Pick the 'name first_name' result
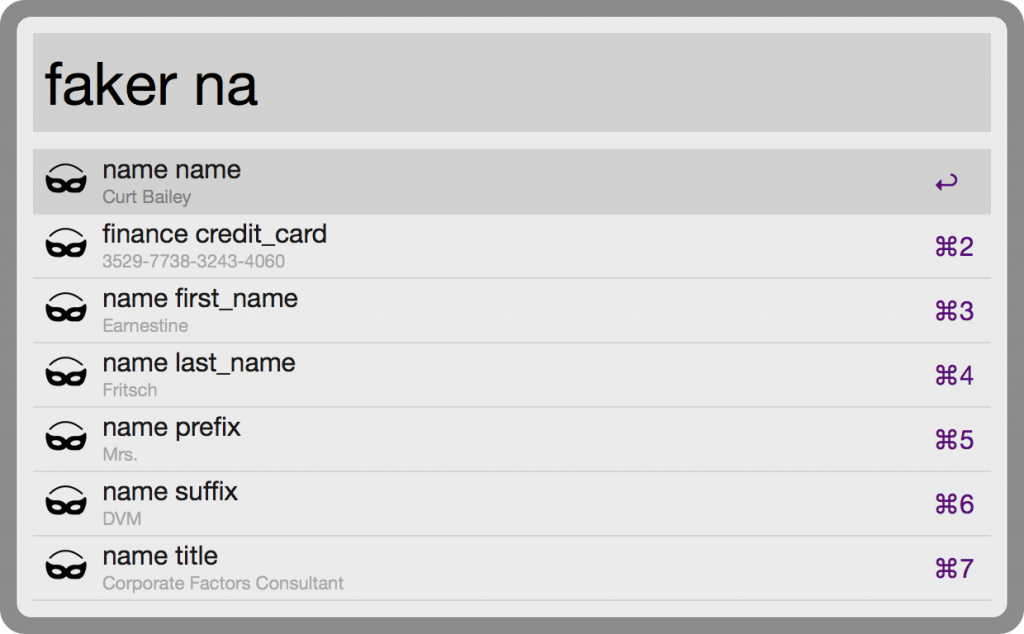The width and height of the screenshot is (1024, 634). click(200, 299)
